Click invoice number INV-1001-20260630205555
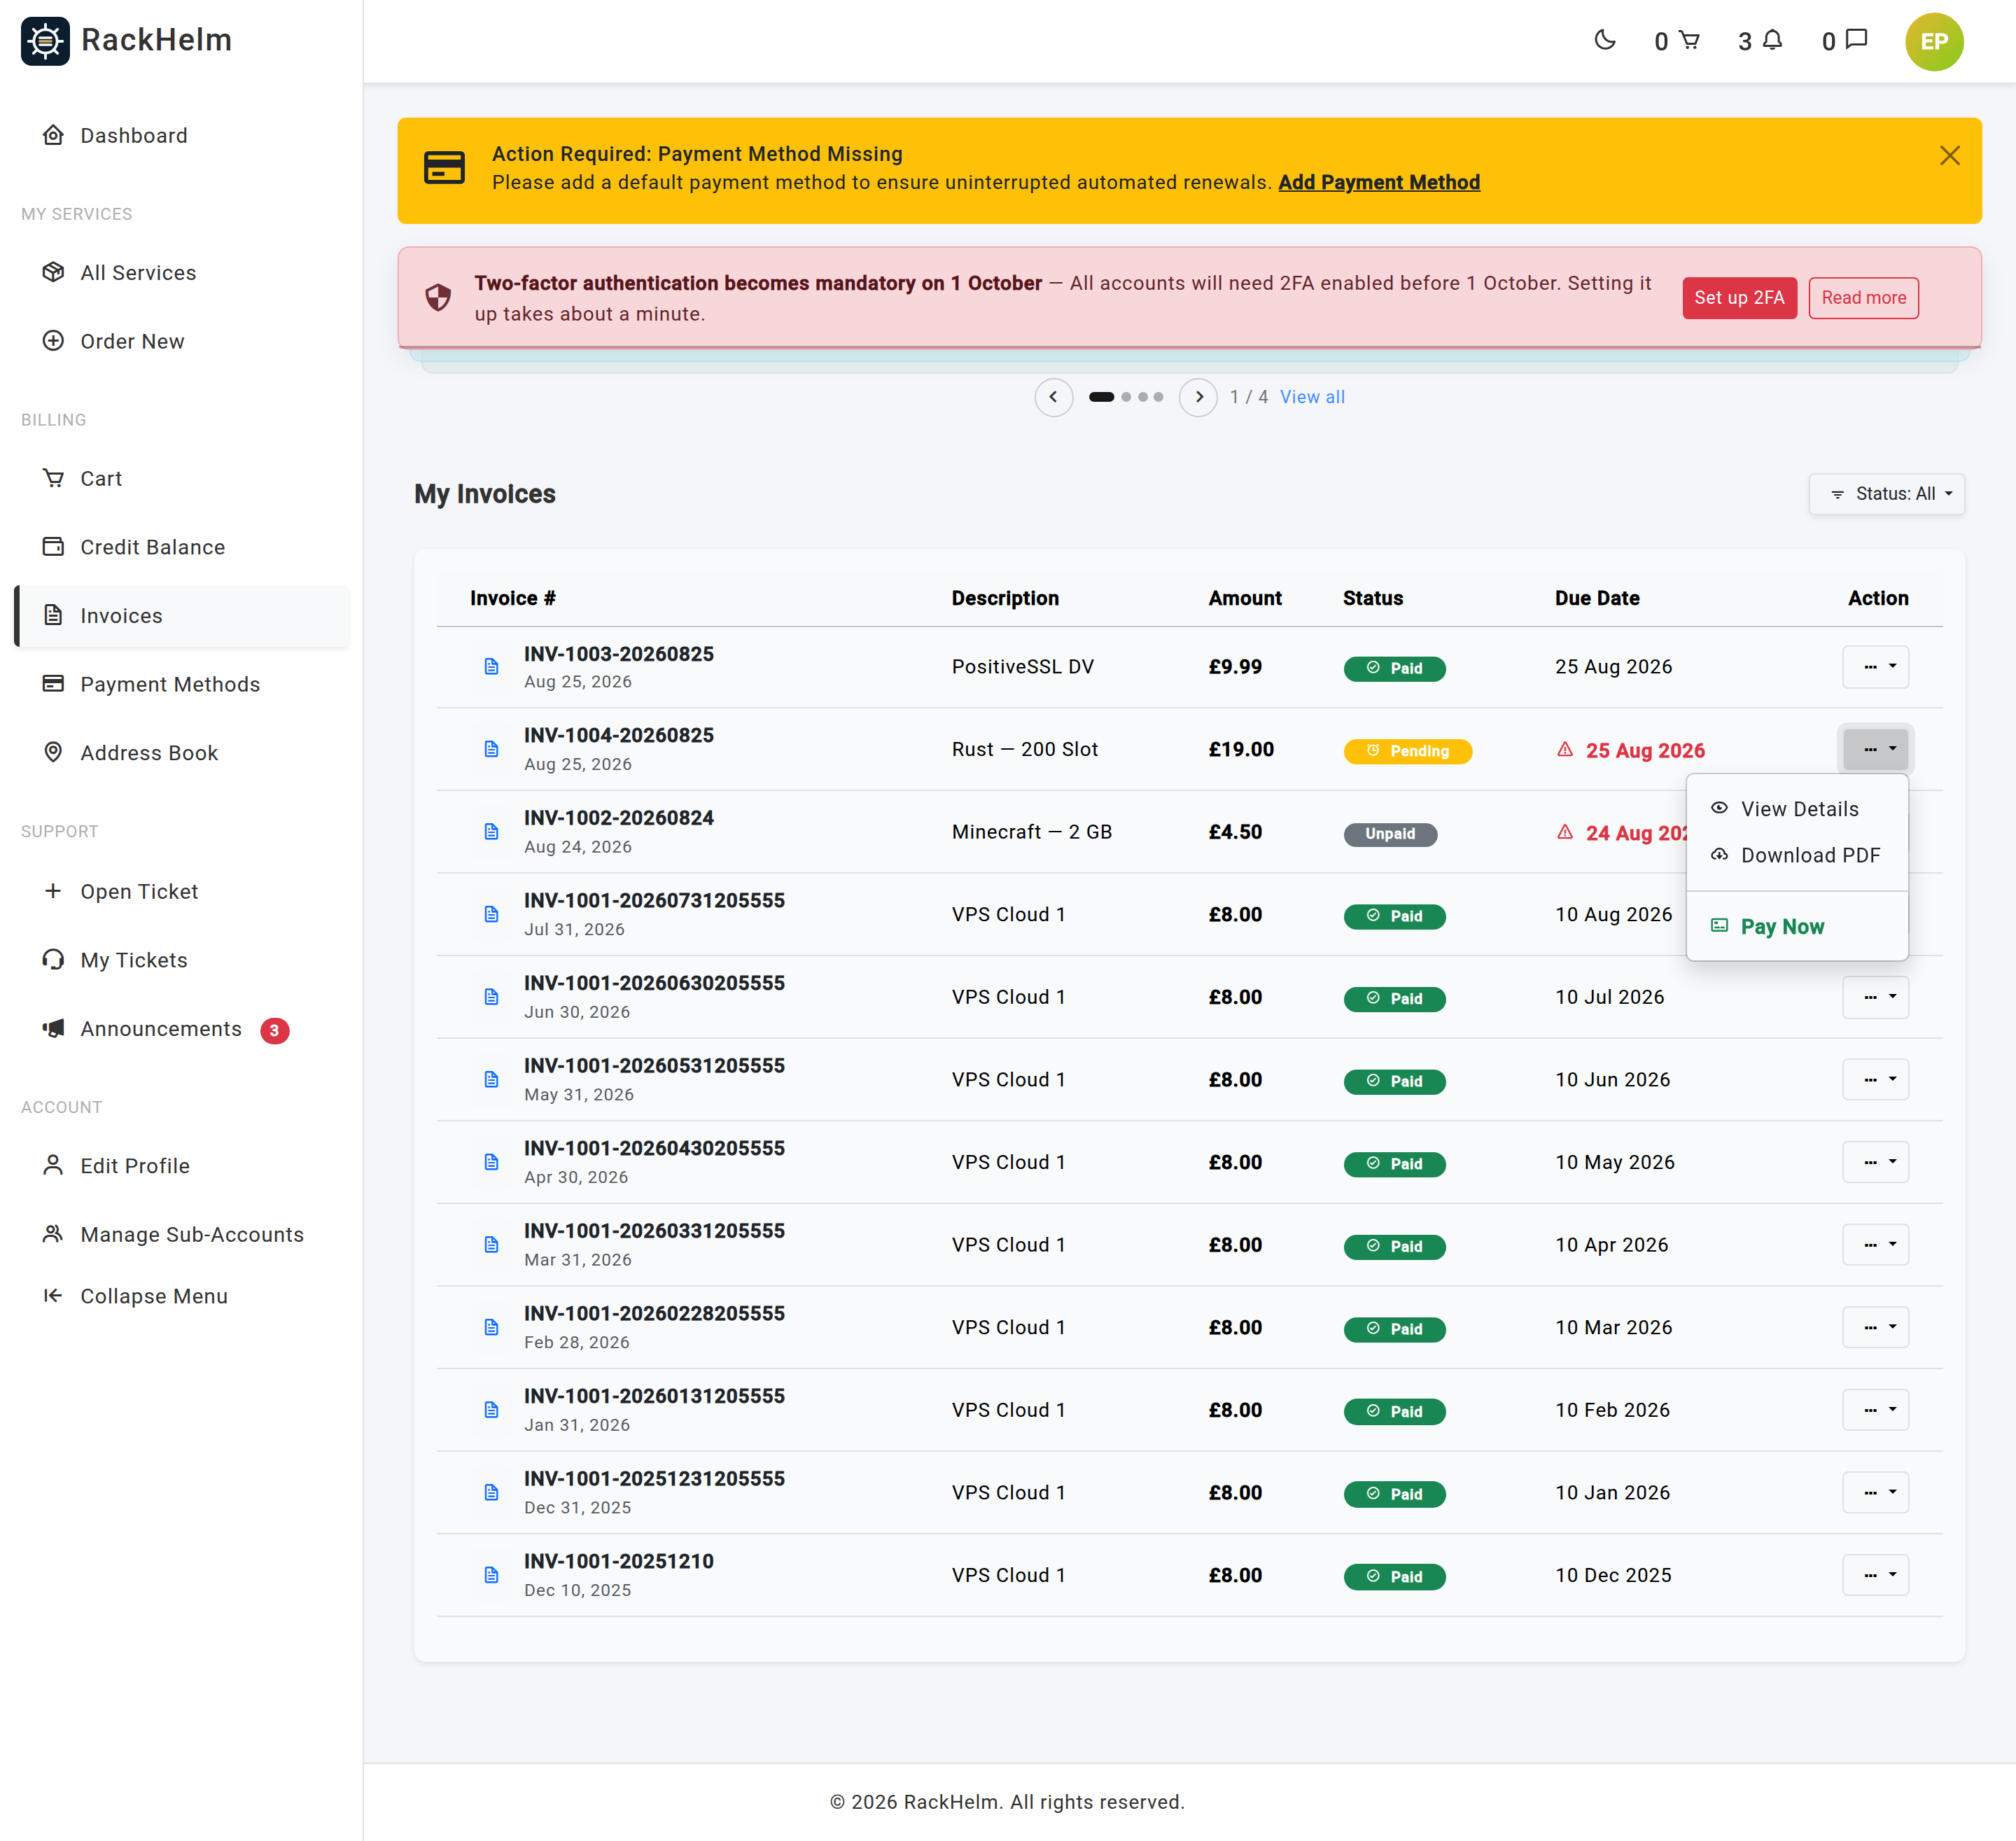 654,984
